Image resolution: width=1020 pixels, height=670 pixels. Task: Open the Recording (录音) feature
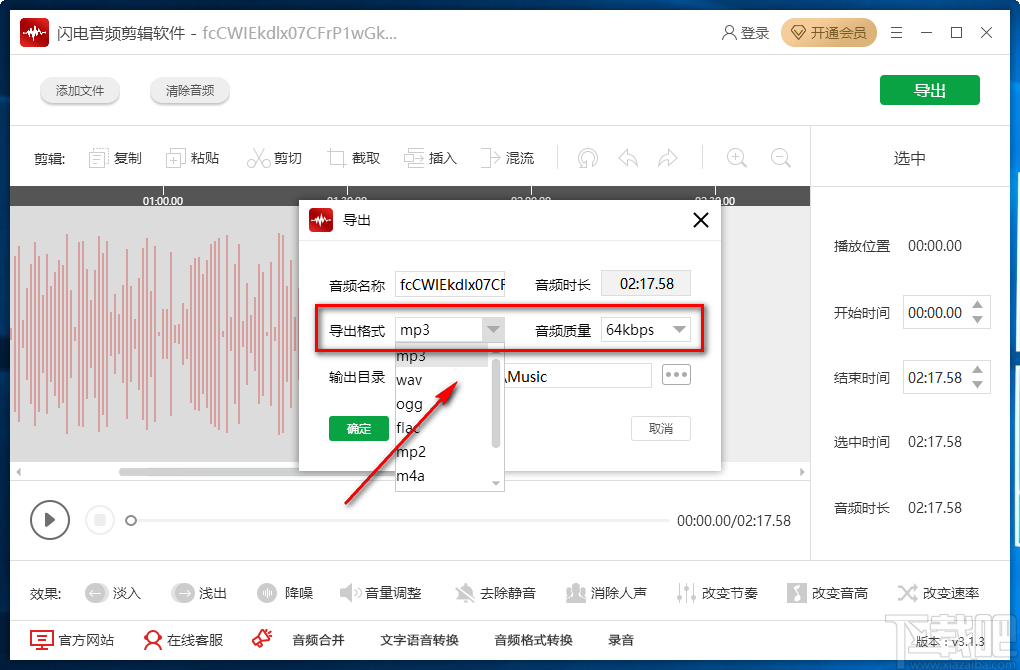coord(621,640)
